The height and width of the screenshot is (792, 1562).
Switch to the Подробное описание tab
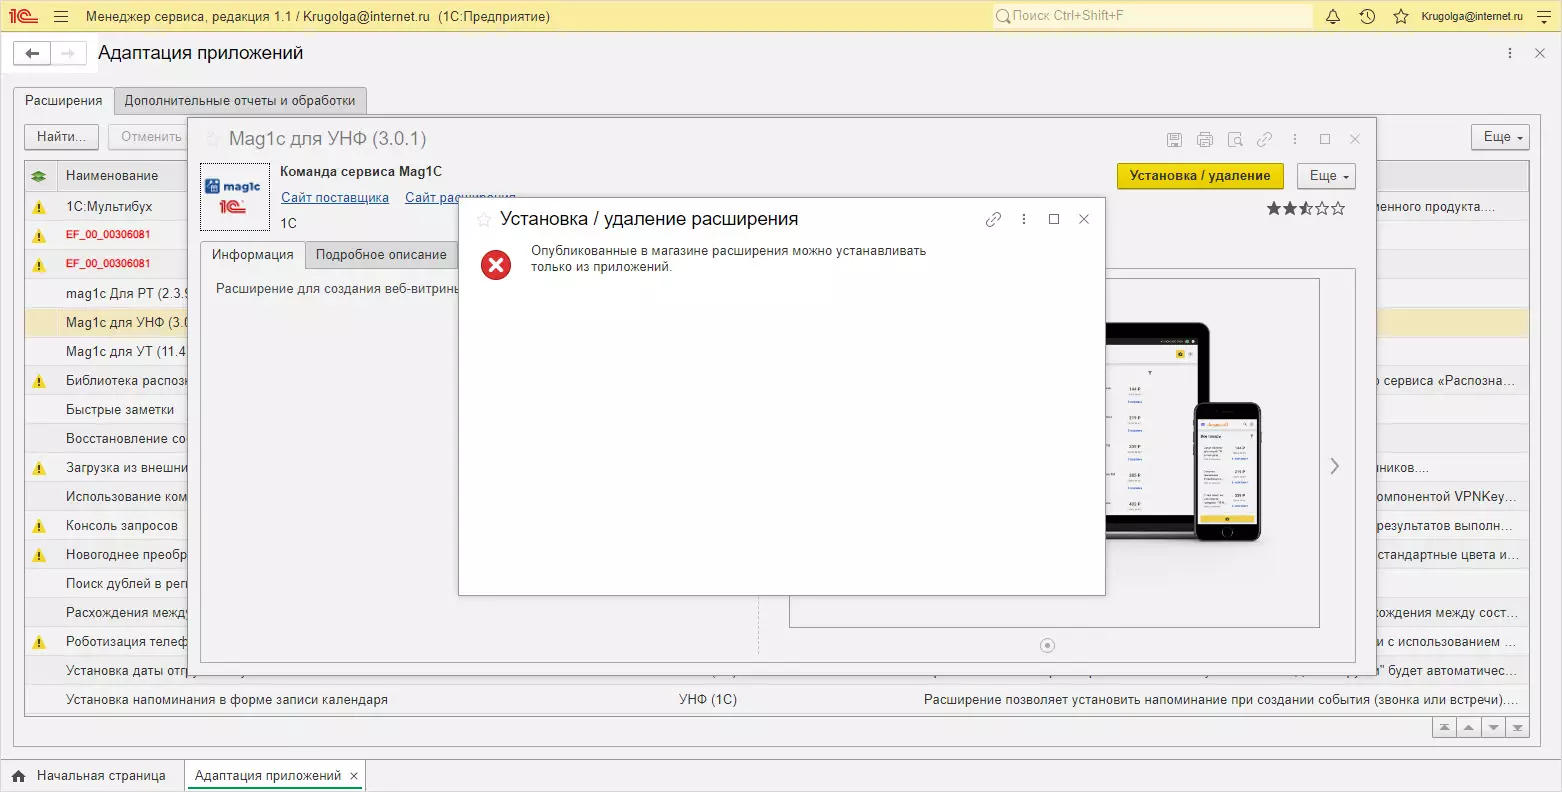click(x=381, y=255)
